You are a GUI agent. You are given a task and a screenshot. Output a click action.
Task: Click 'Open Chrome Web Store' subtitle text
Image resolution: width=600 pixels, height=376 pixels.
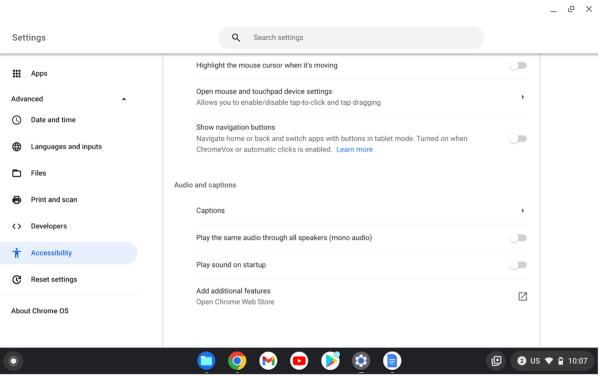[235, 302]
